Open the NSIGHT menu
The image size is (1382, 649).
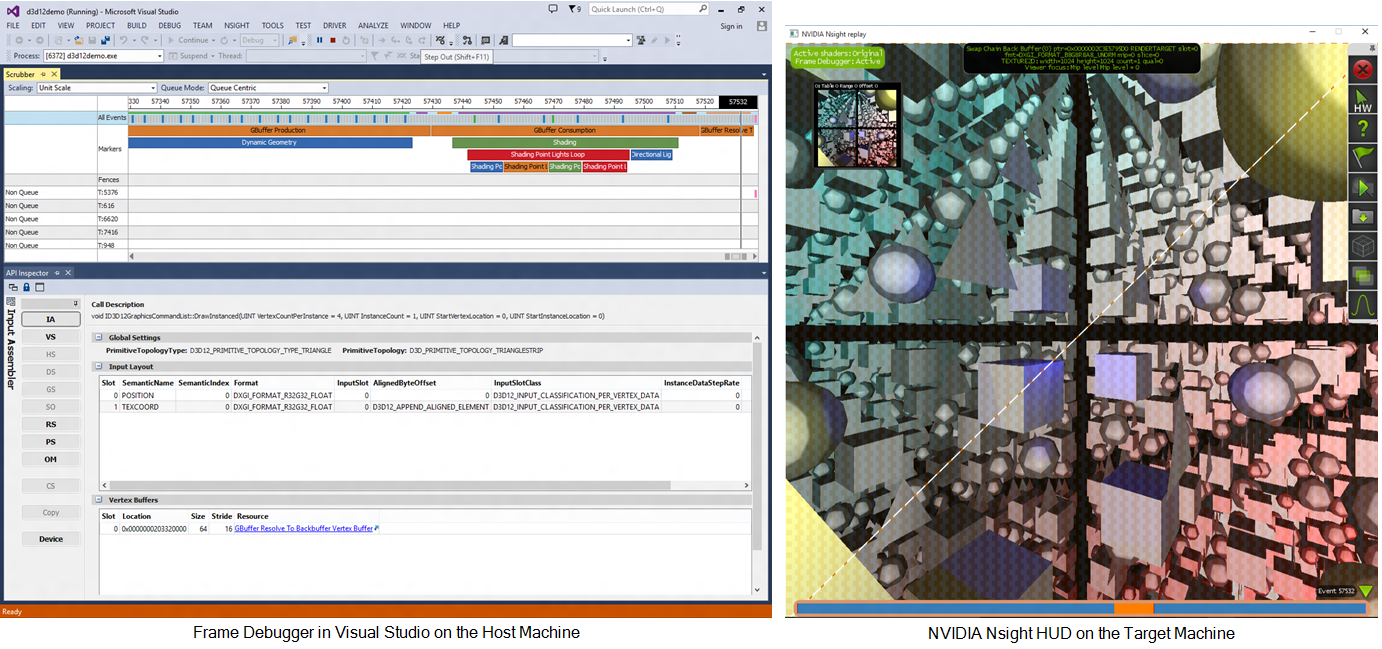point(236,25)
